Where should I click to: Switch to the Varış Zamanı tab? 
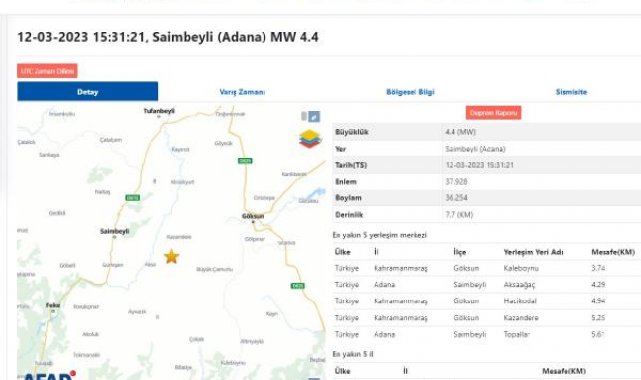pyautogui.click(x=242, y=92)
